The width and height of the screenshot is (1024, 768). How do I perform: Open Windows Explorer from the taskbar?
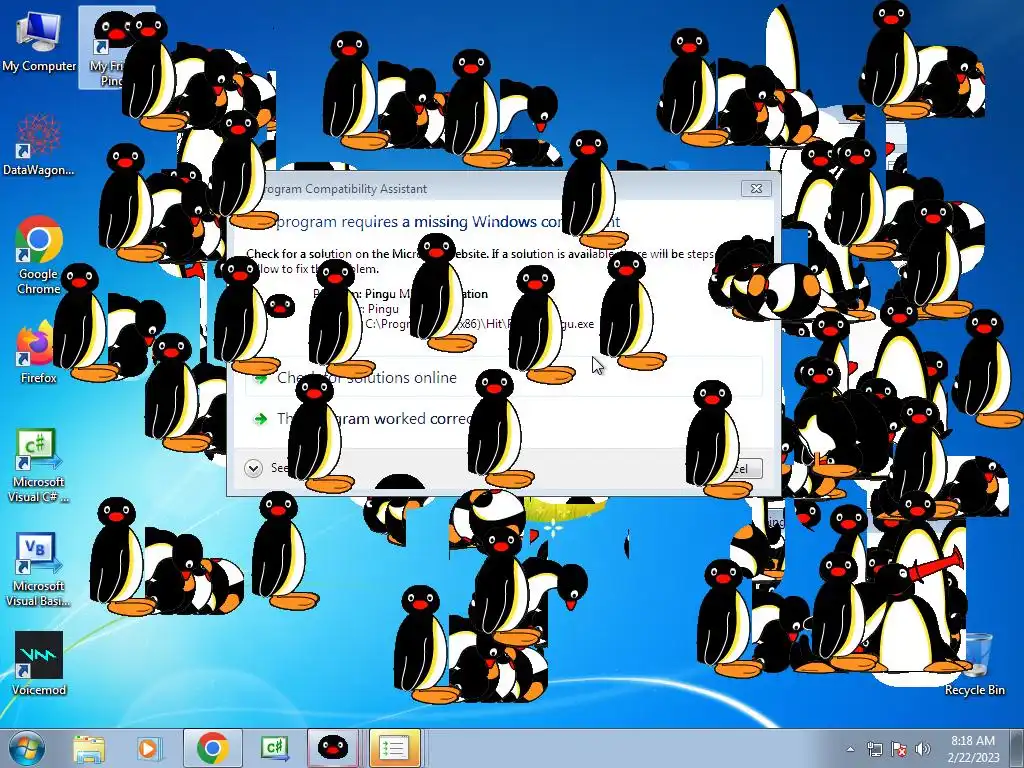click(x=89, y=748)
